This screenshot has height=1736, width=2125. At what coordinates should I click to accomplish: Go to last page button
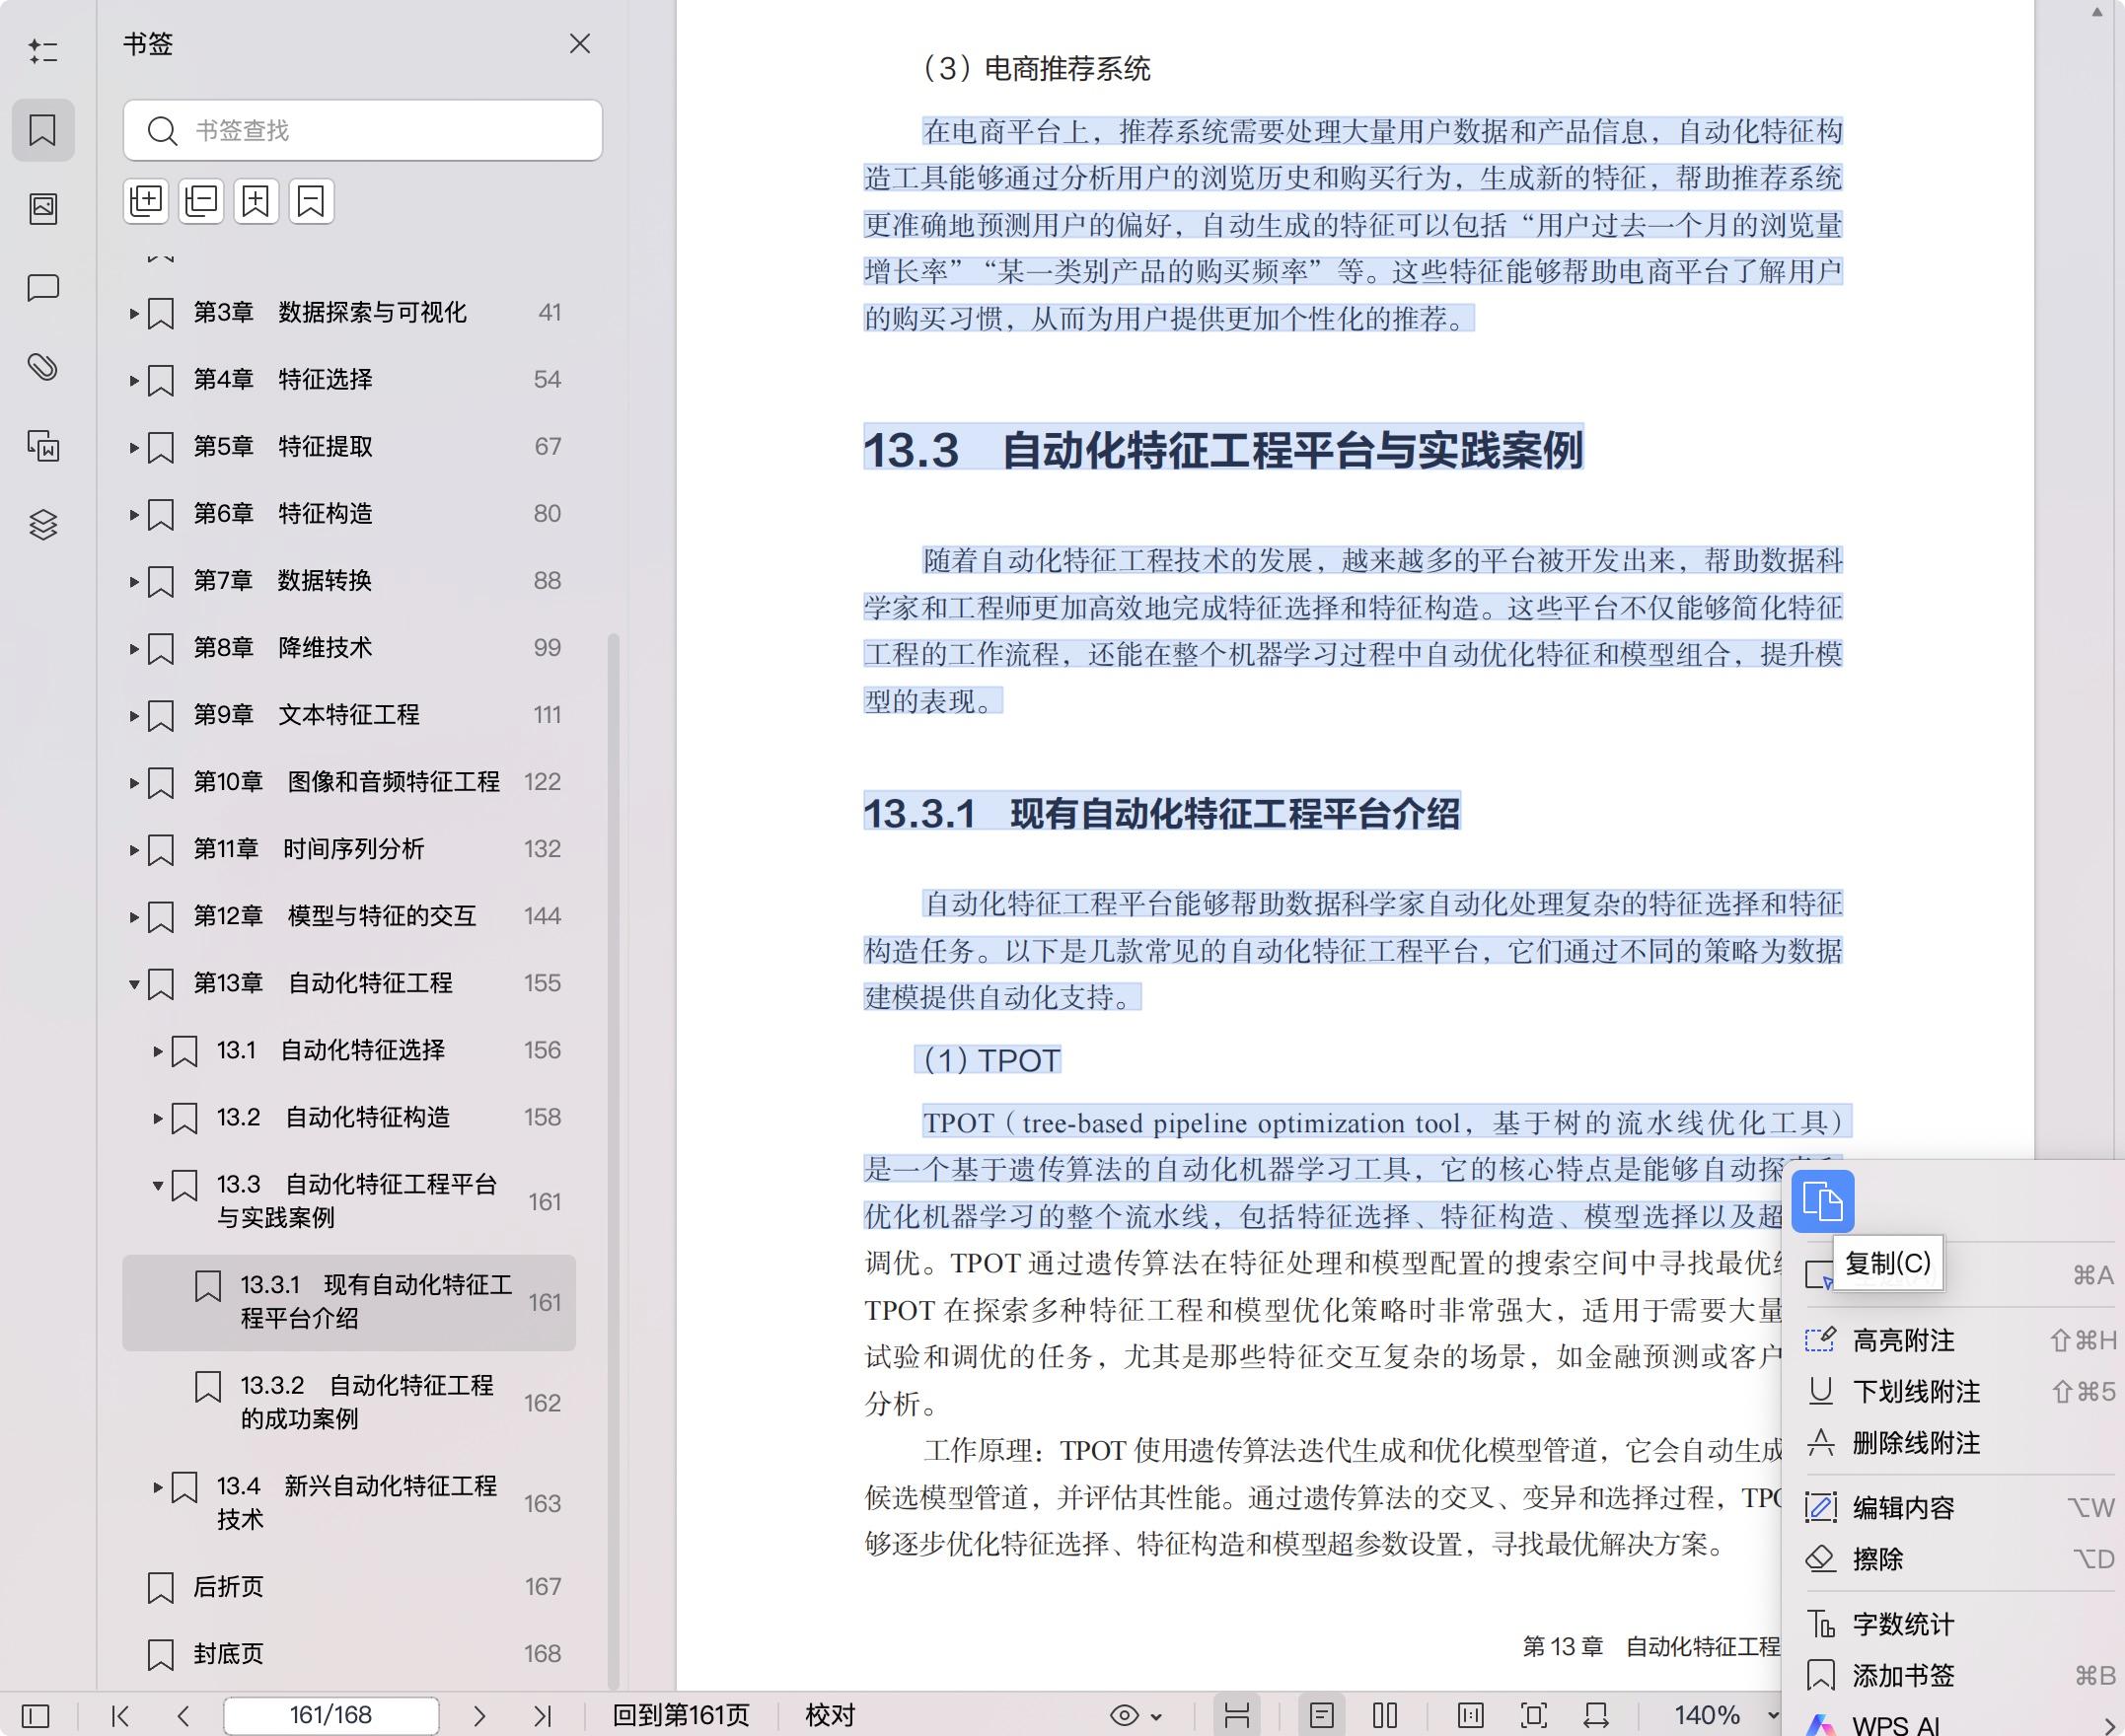coord(542,1716)
